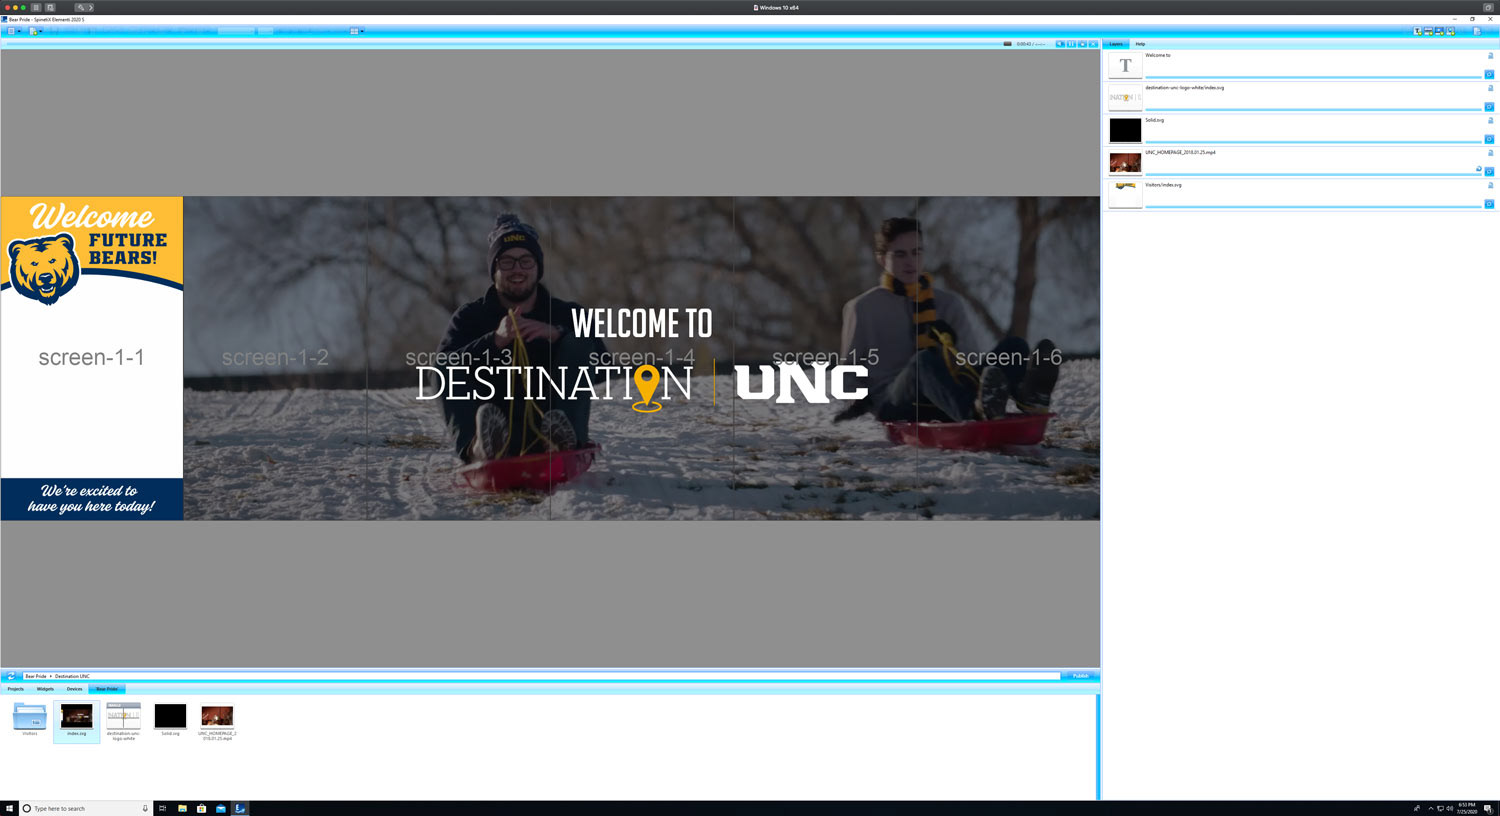Click the loop icon on UNC_HOMEPAGE layer
The height and width of the screenshot is (816, 1500).
1479,169
